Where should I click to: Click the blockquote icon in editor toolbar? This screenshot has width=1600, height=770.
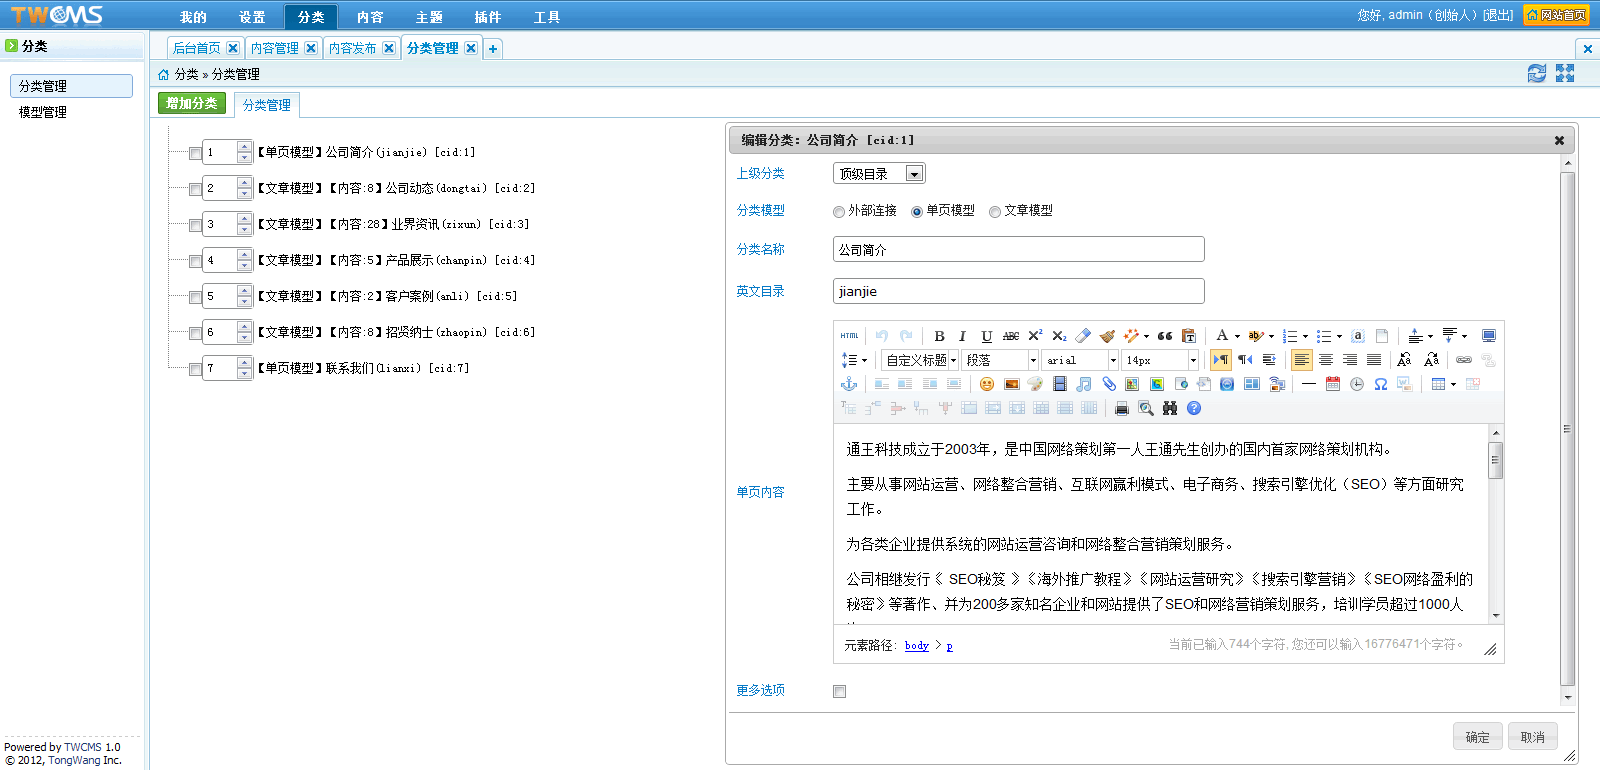click(1165, 336)
